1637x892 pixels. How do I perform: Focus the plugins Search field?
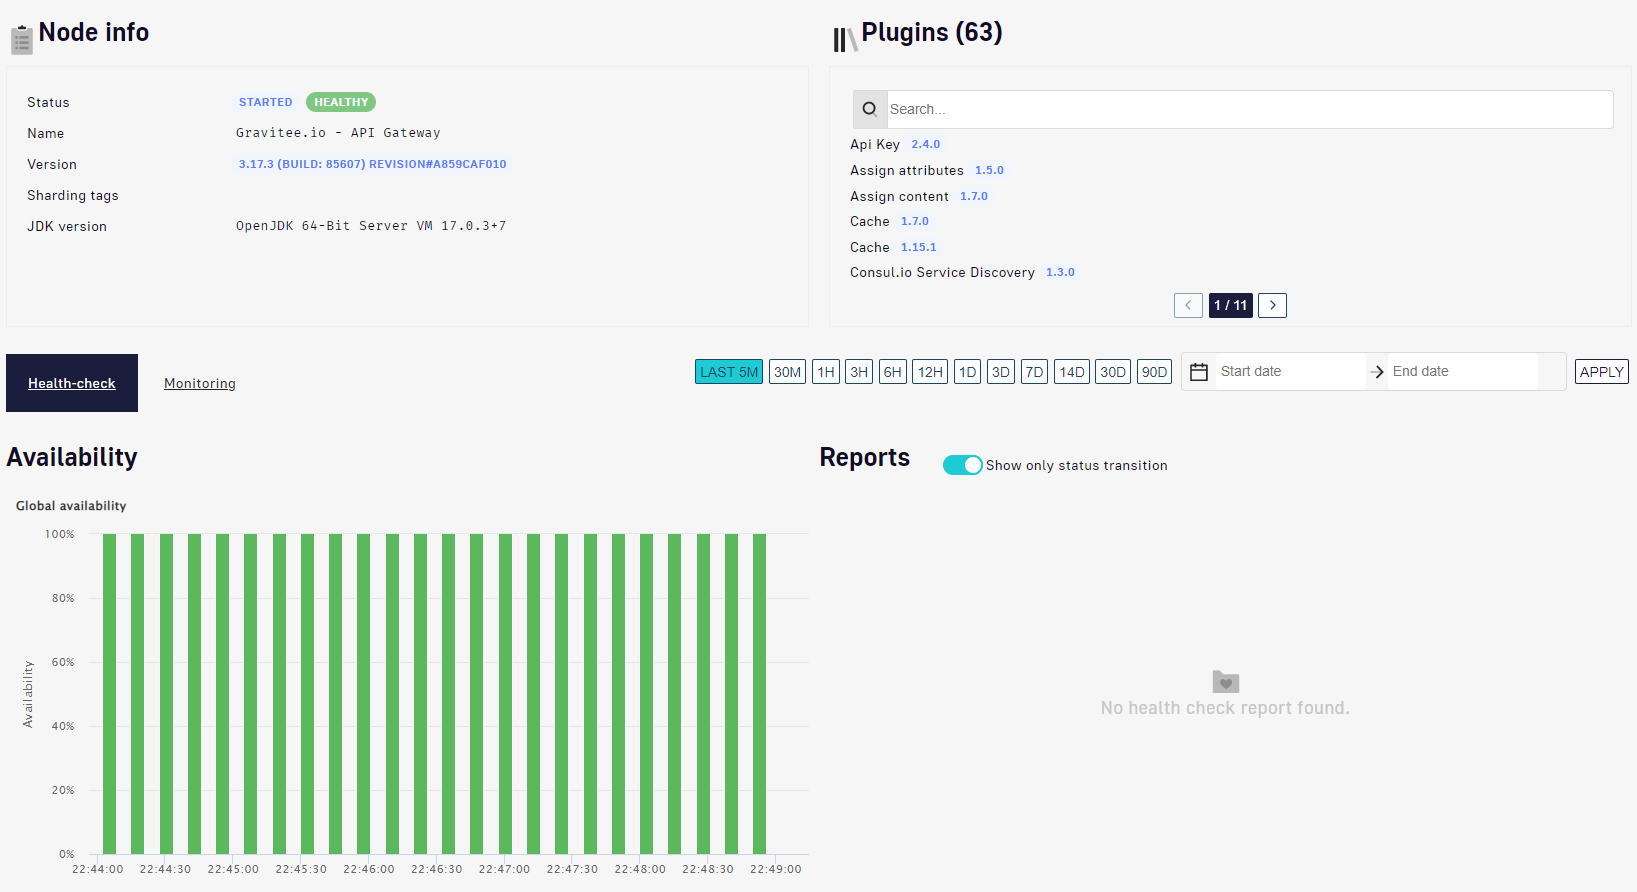click(x=1250, y=109)
